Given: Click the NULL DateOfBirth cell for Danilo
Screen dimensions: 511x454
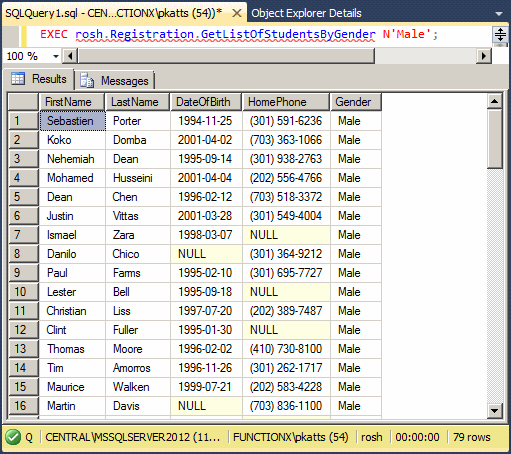Looking at the screenshot, I should point(206,254).
